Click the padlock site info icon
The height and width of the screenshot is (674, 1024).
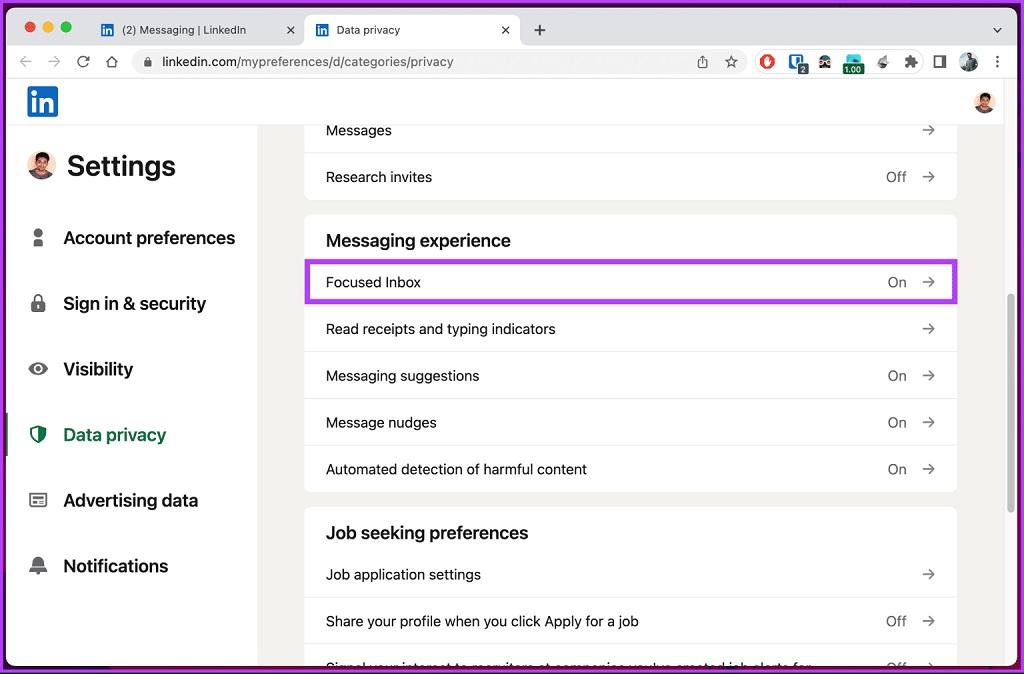pos(148,62)
